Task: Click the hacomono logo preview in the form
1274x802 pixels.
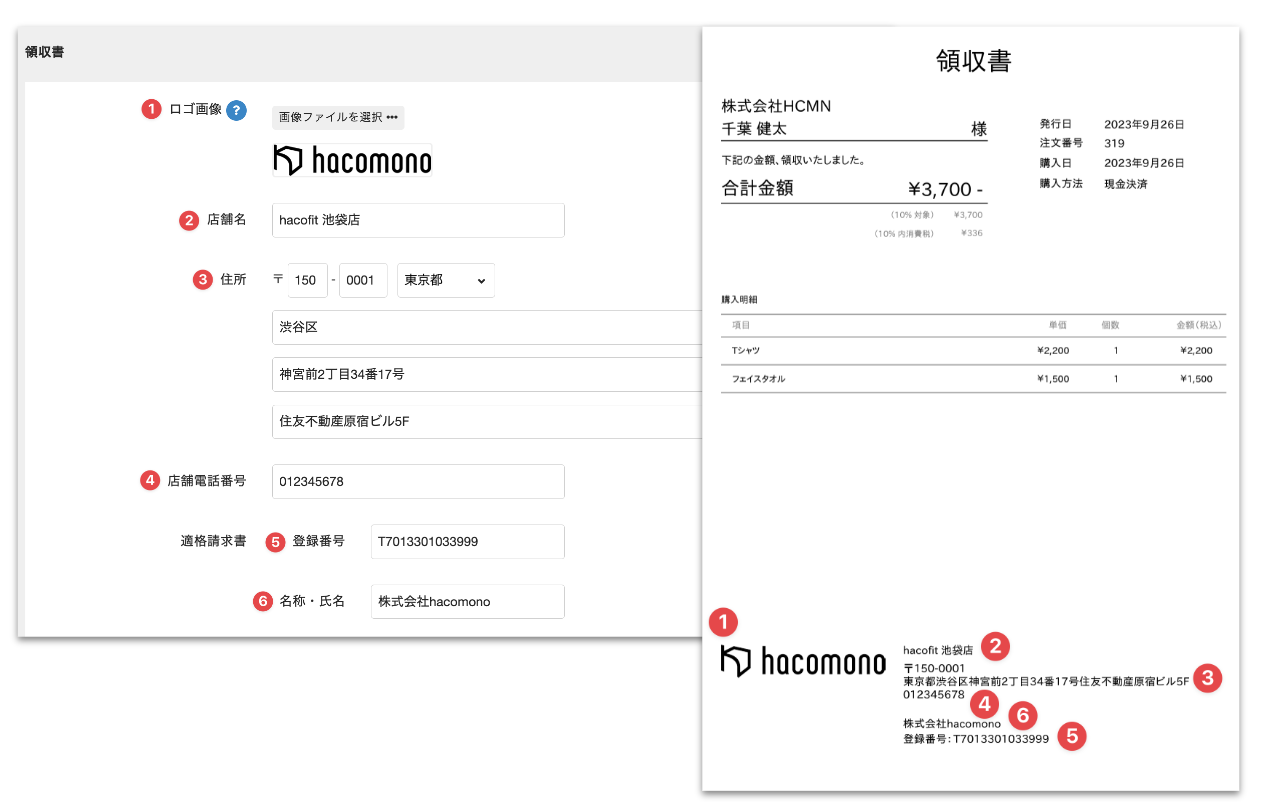Action: point(352,160)
